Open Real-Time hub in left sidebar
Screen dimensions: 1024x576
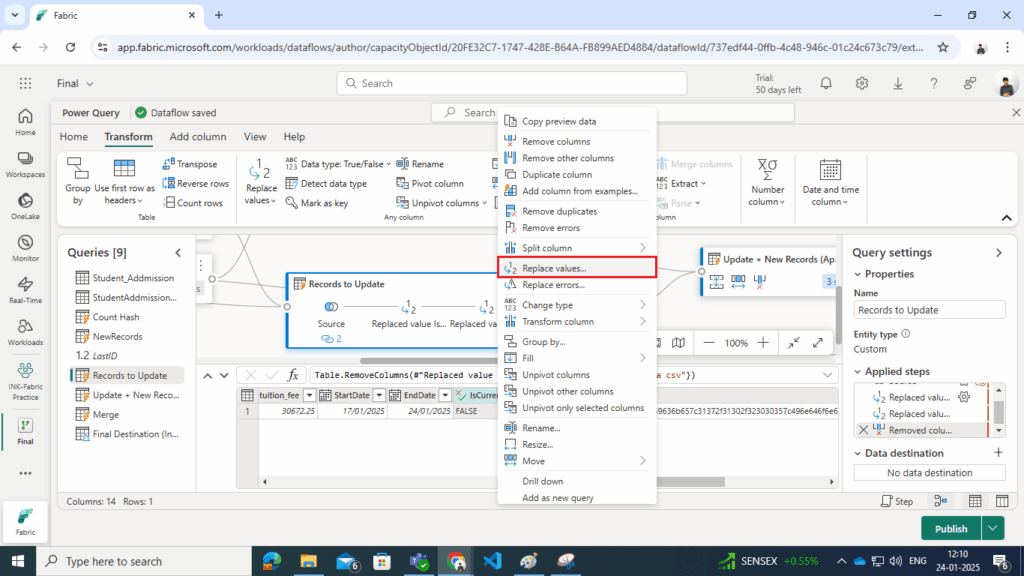point(25,290)
